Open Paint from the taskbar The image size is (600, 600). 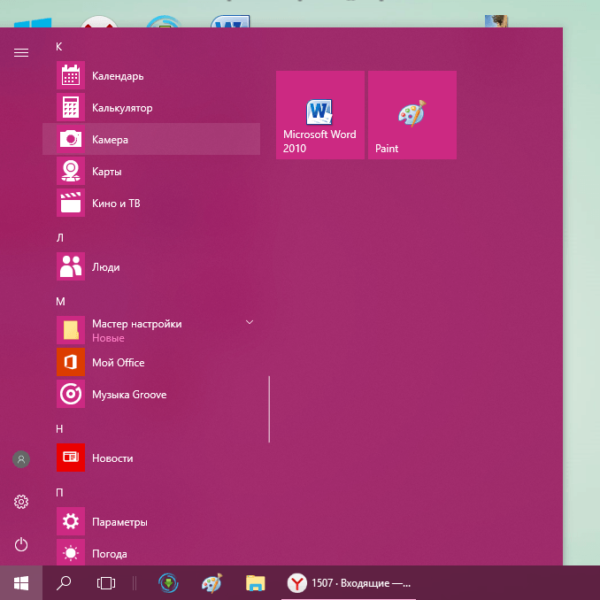pyautogui.click(x=212, y=583)
